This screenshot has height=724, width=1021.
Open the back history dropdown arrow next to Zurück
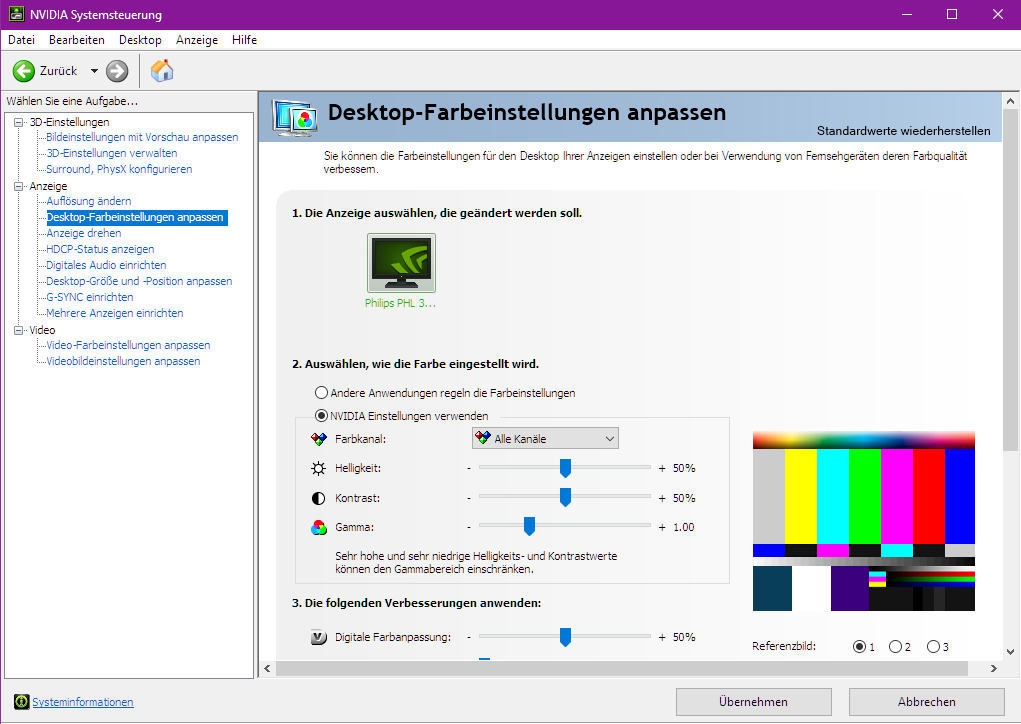point(94,71)
